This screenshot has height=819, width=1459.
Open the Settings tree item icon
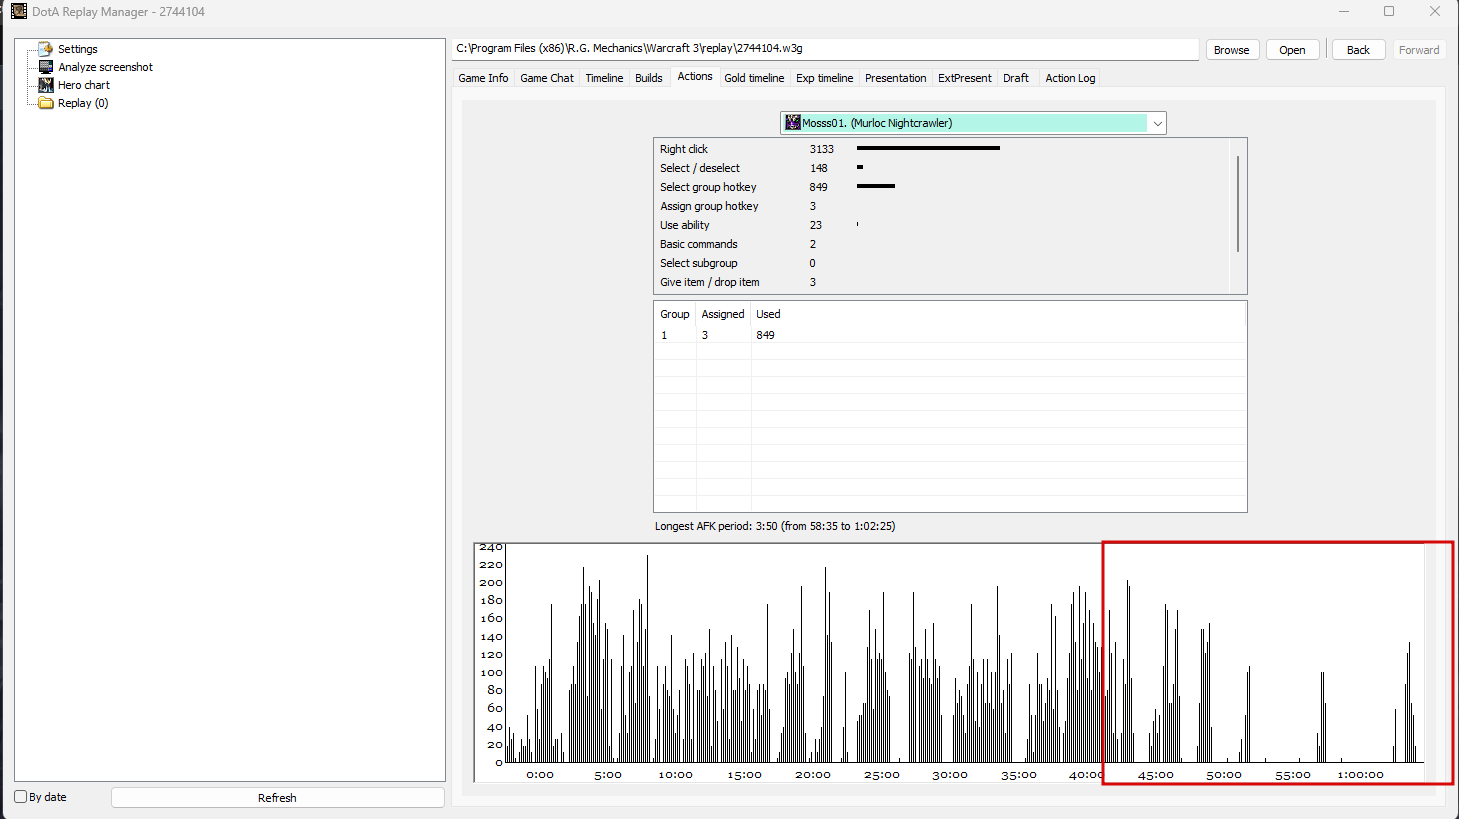click(x=45, y=49)
